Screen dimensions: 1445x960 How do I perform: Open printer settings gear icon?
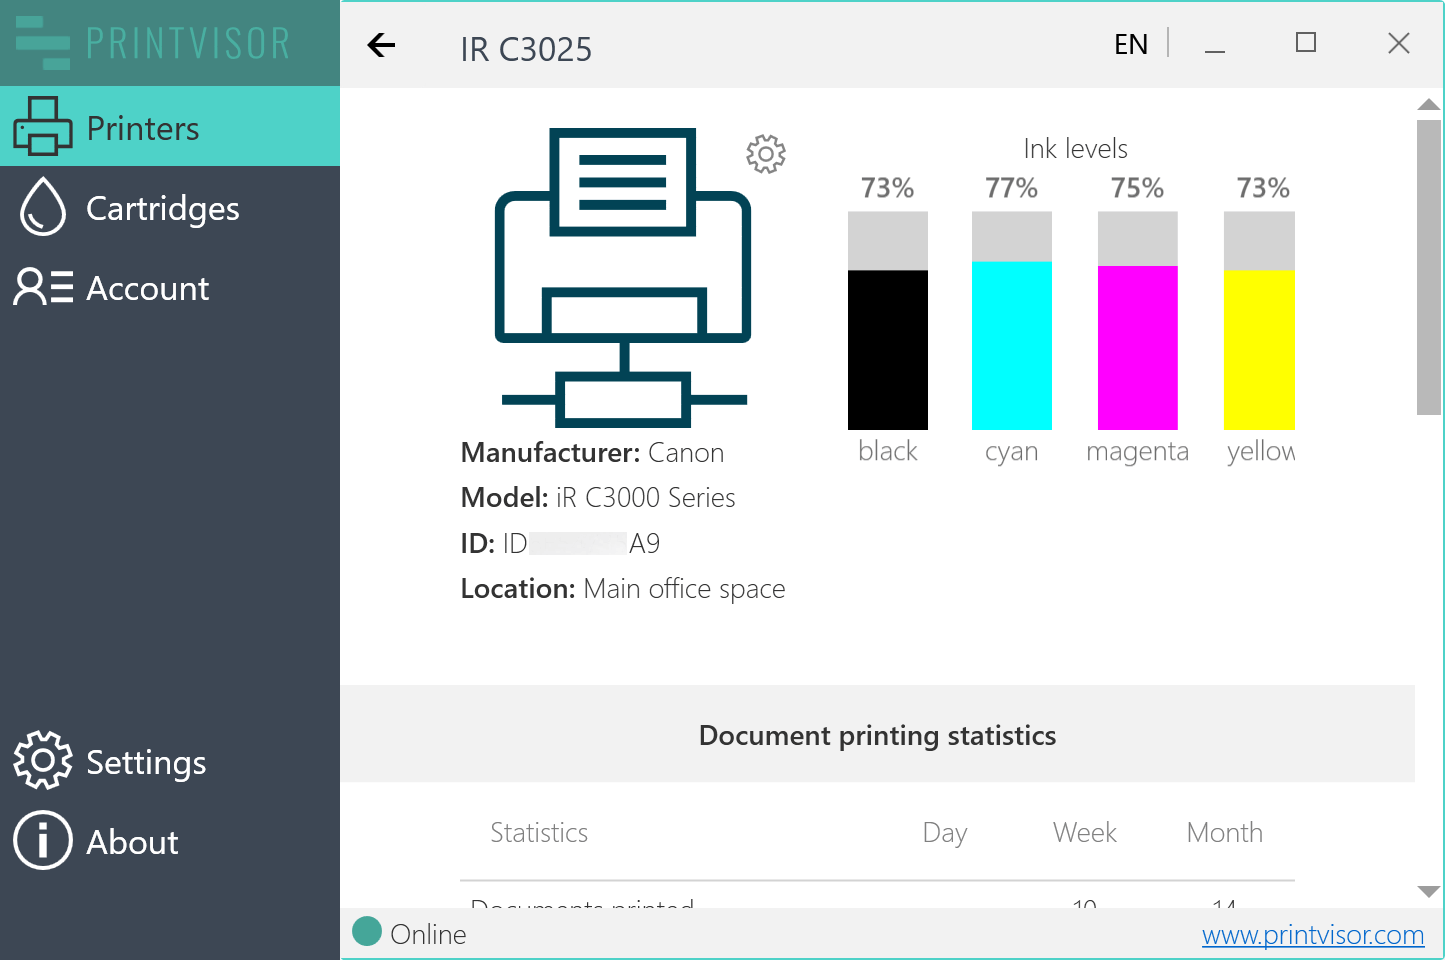coord(766,154)
